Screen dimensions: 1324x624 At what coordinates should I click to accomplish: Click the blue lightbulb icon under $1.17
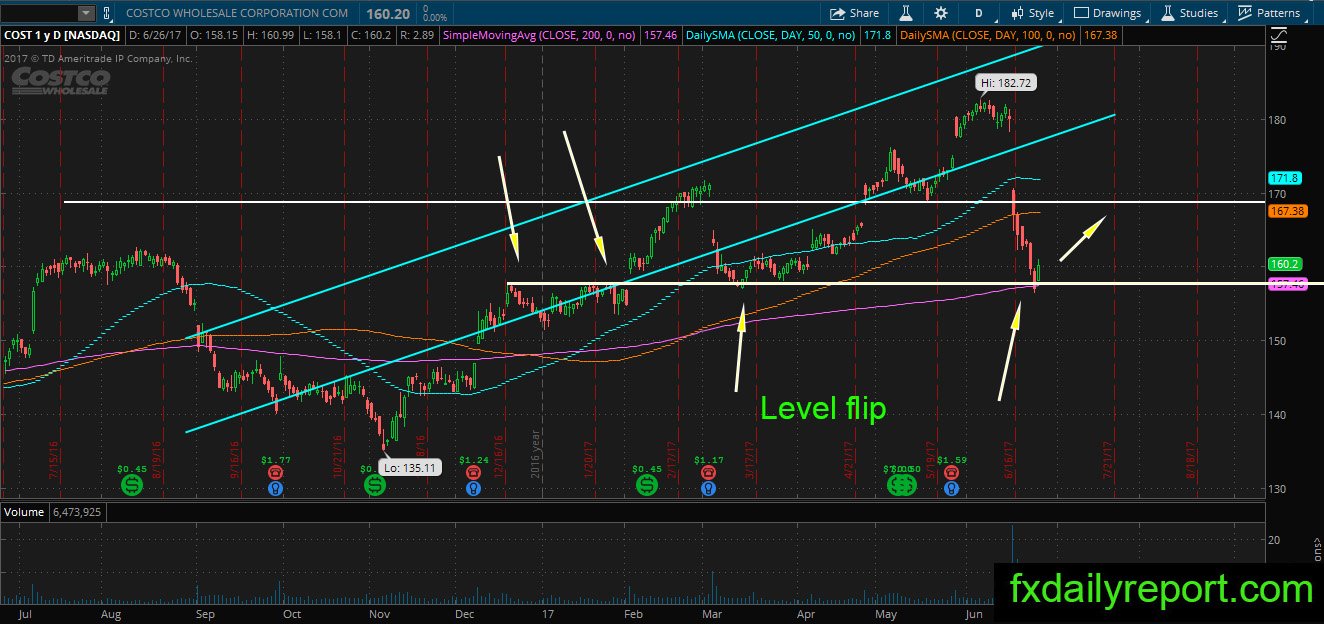point(708,488)
